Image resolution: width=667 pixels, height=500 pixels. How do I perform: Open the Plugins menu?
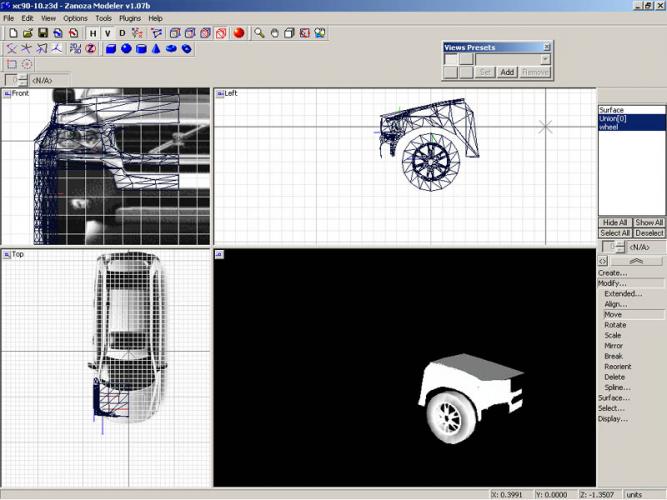pos(130,18)
